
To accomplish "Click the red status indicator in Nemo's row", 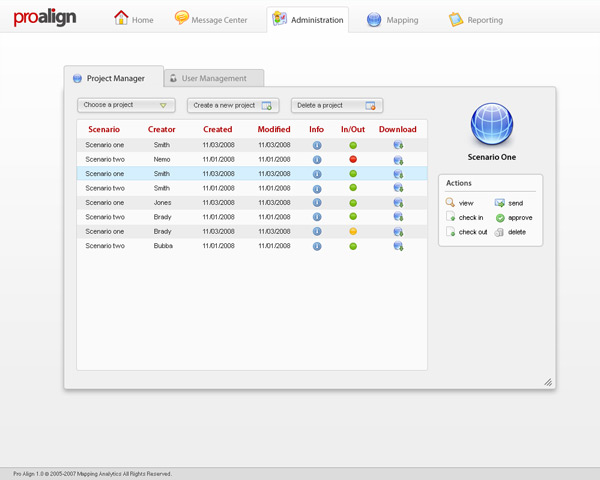I will [353, 159].
